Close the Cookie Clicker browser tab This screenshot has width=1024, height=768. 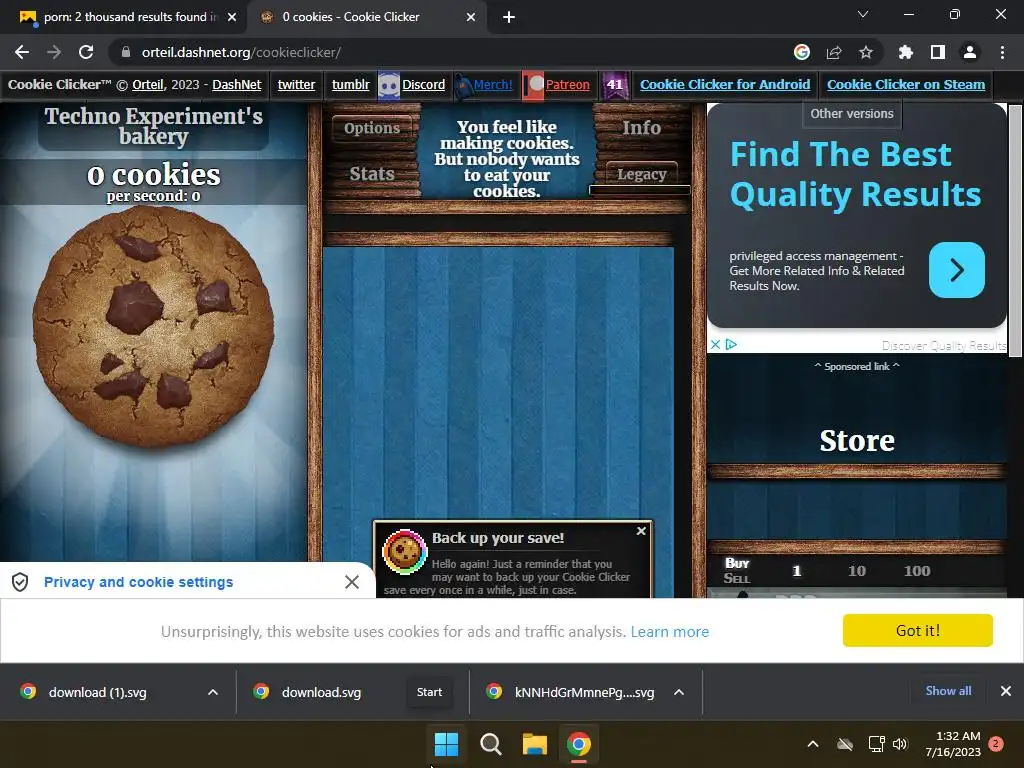(x=471, y=17)
